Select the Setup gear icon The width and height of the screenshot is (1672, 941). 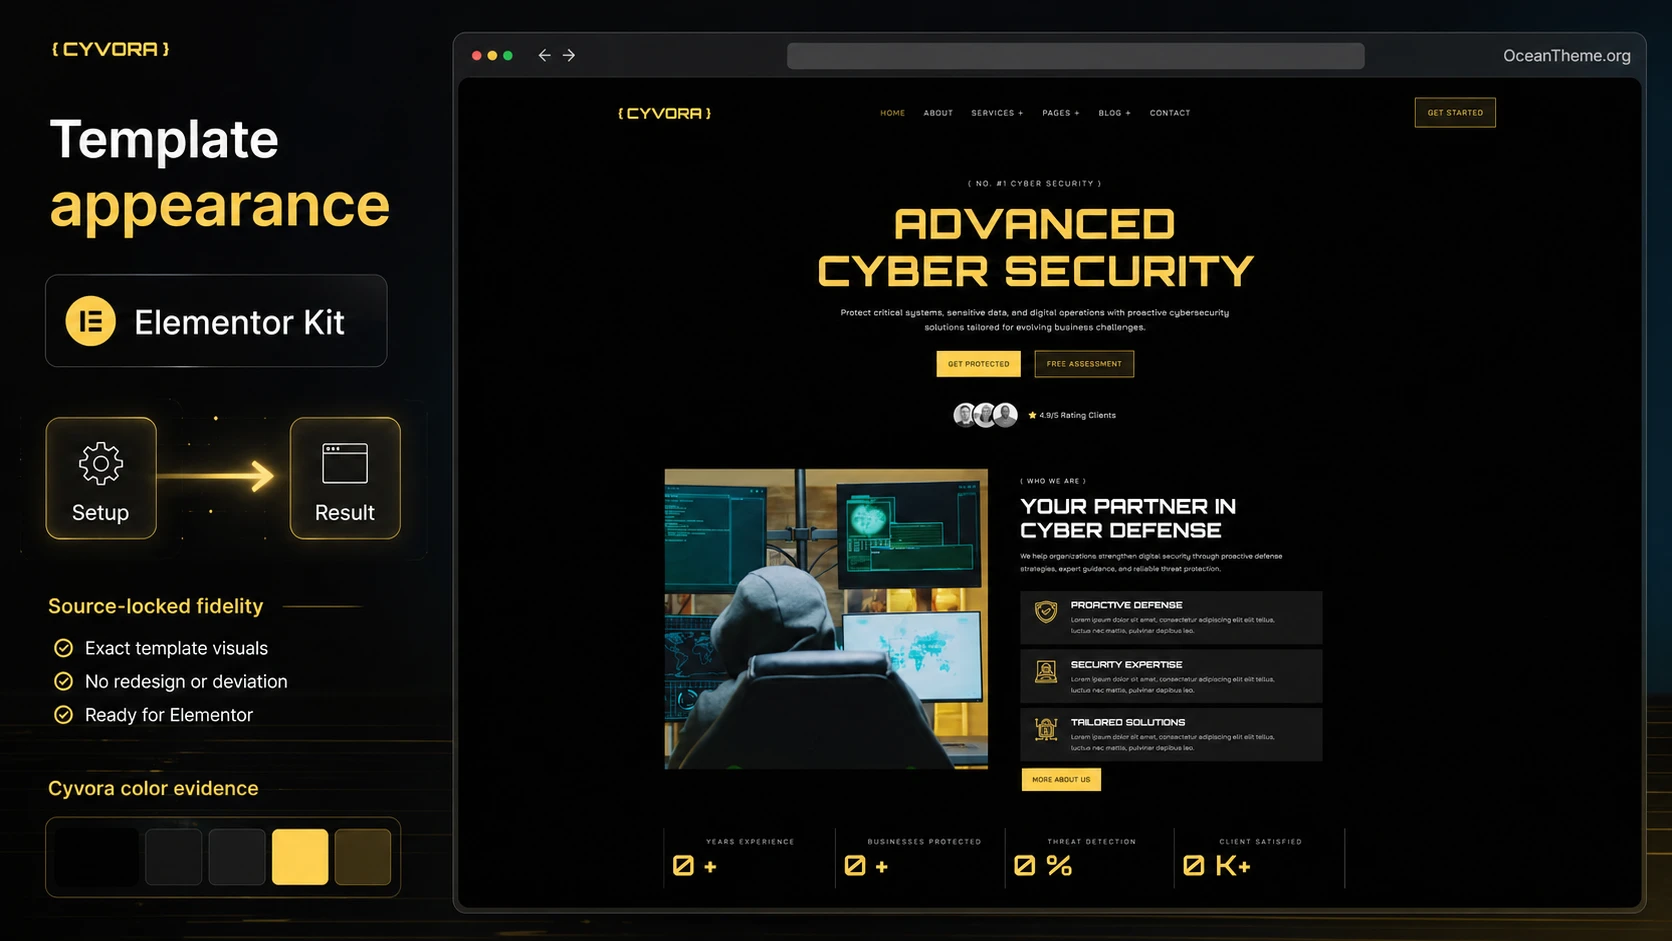pyautogui.click(x=101, y=463)
